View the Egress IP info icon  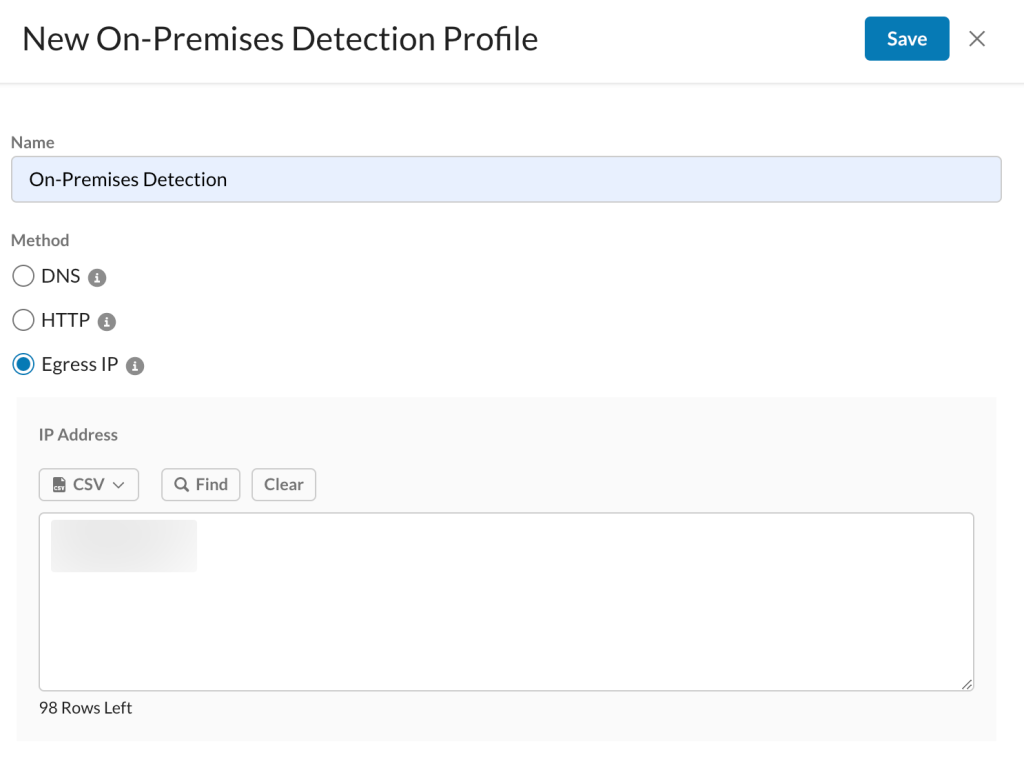(x=135, y=366)
